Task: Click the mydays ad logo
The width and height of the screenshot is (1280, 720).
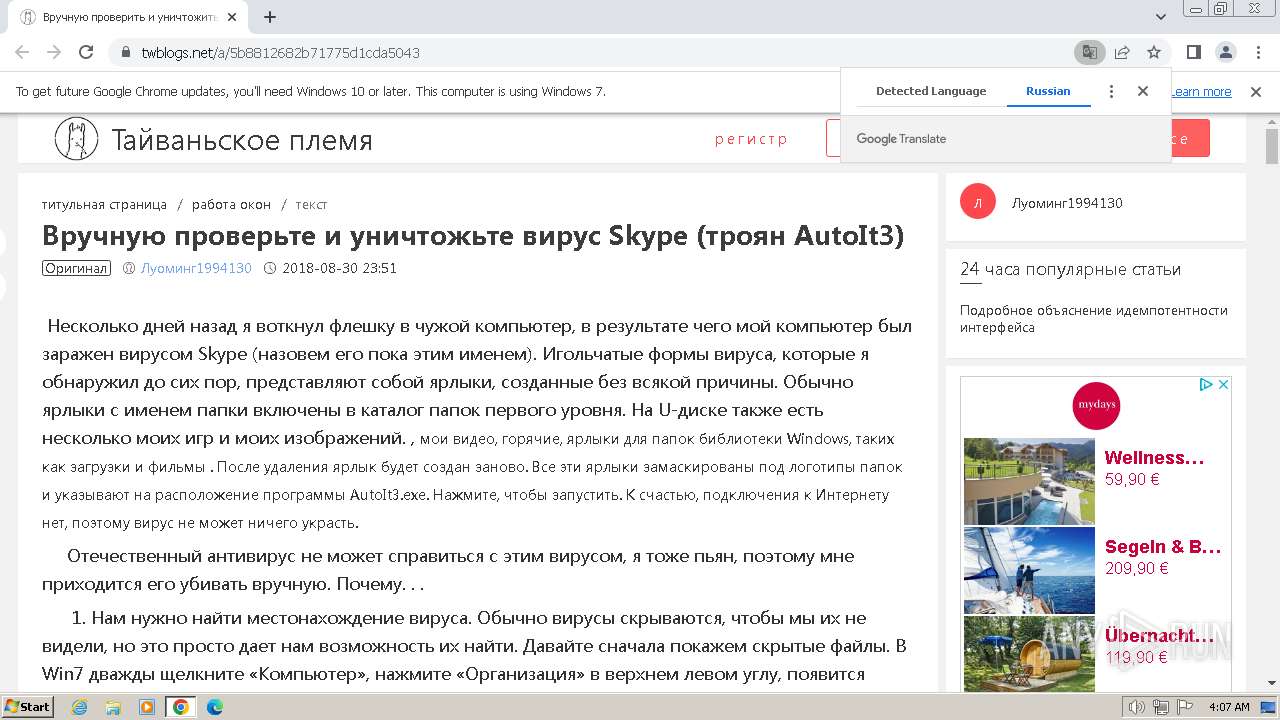Action: [x=1096, y=406]
